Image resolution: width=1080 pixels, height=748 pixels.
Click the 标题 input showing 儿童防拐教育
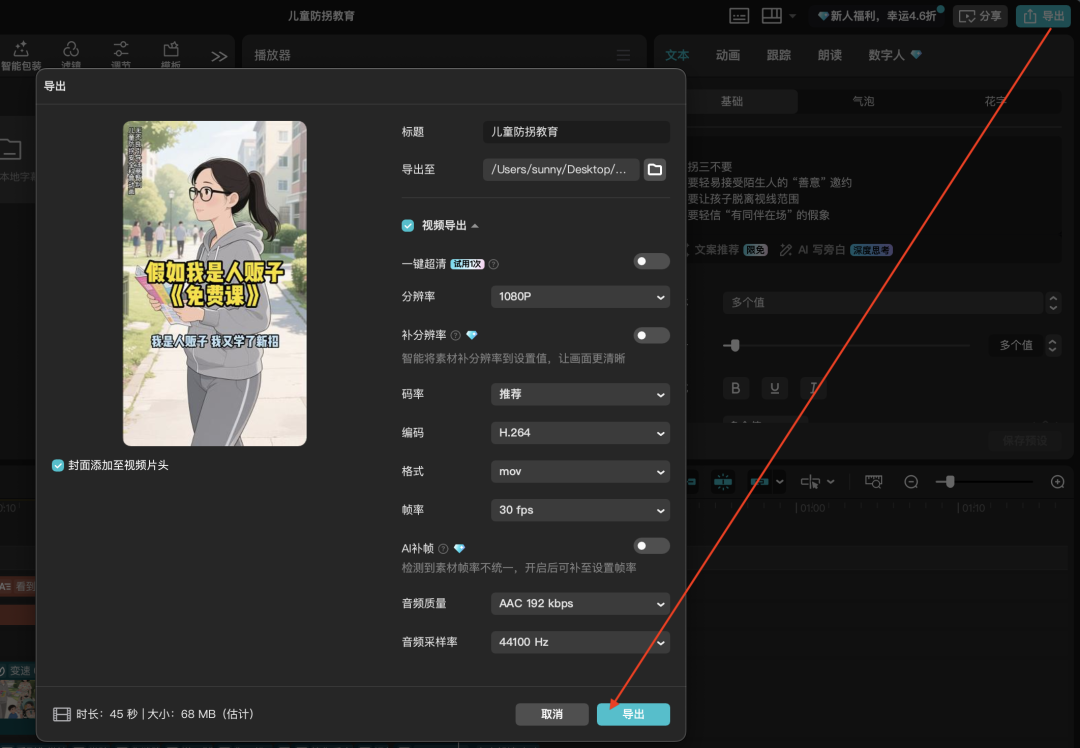coord(576,131)
